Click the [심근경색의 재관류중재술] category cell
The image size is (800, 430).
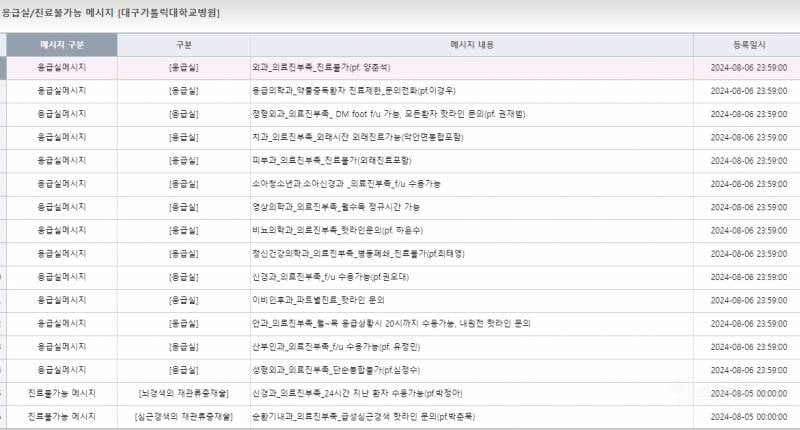(x=184, y=417)
